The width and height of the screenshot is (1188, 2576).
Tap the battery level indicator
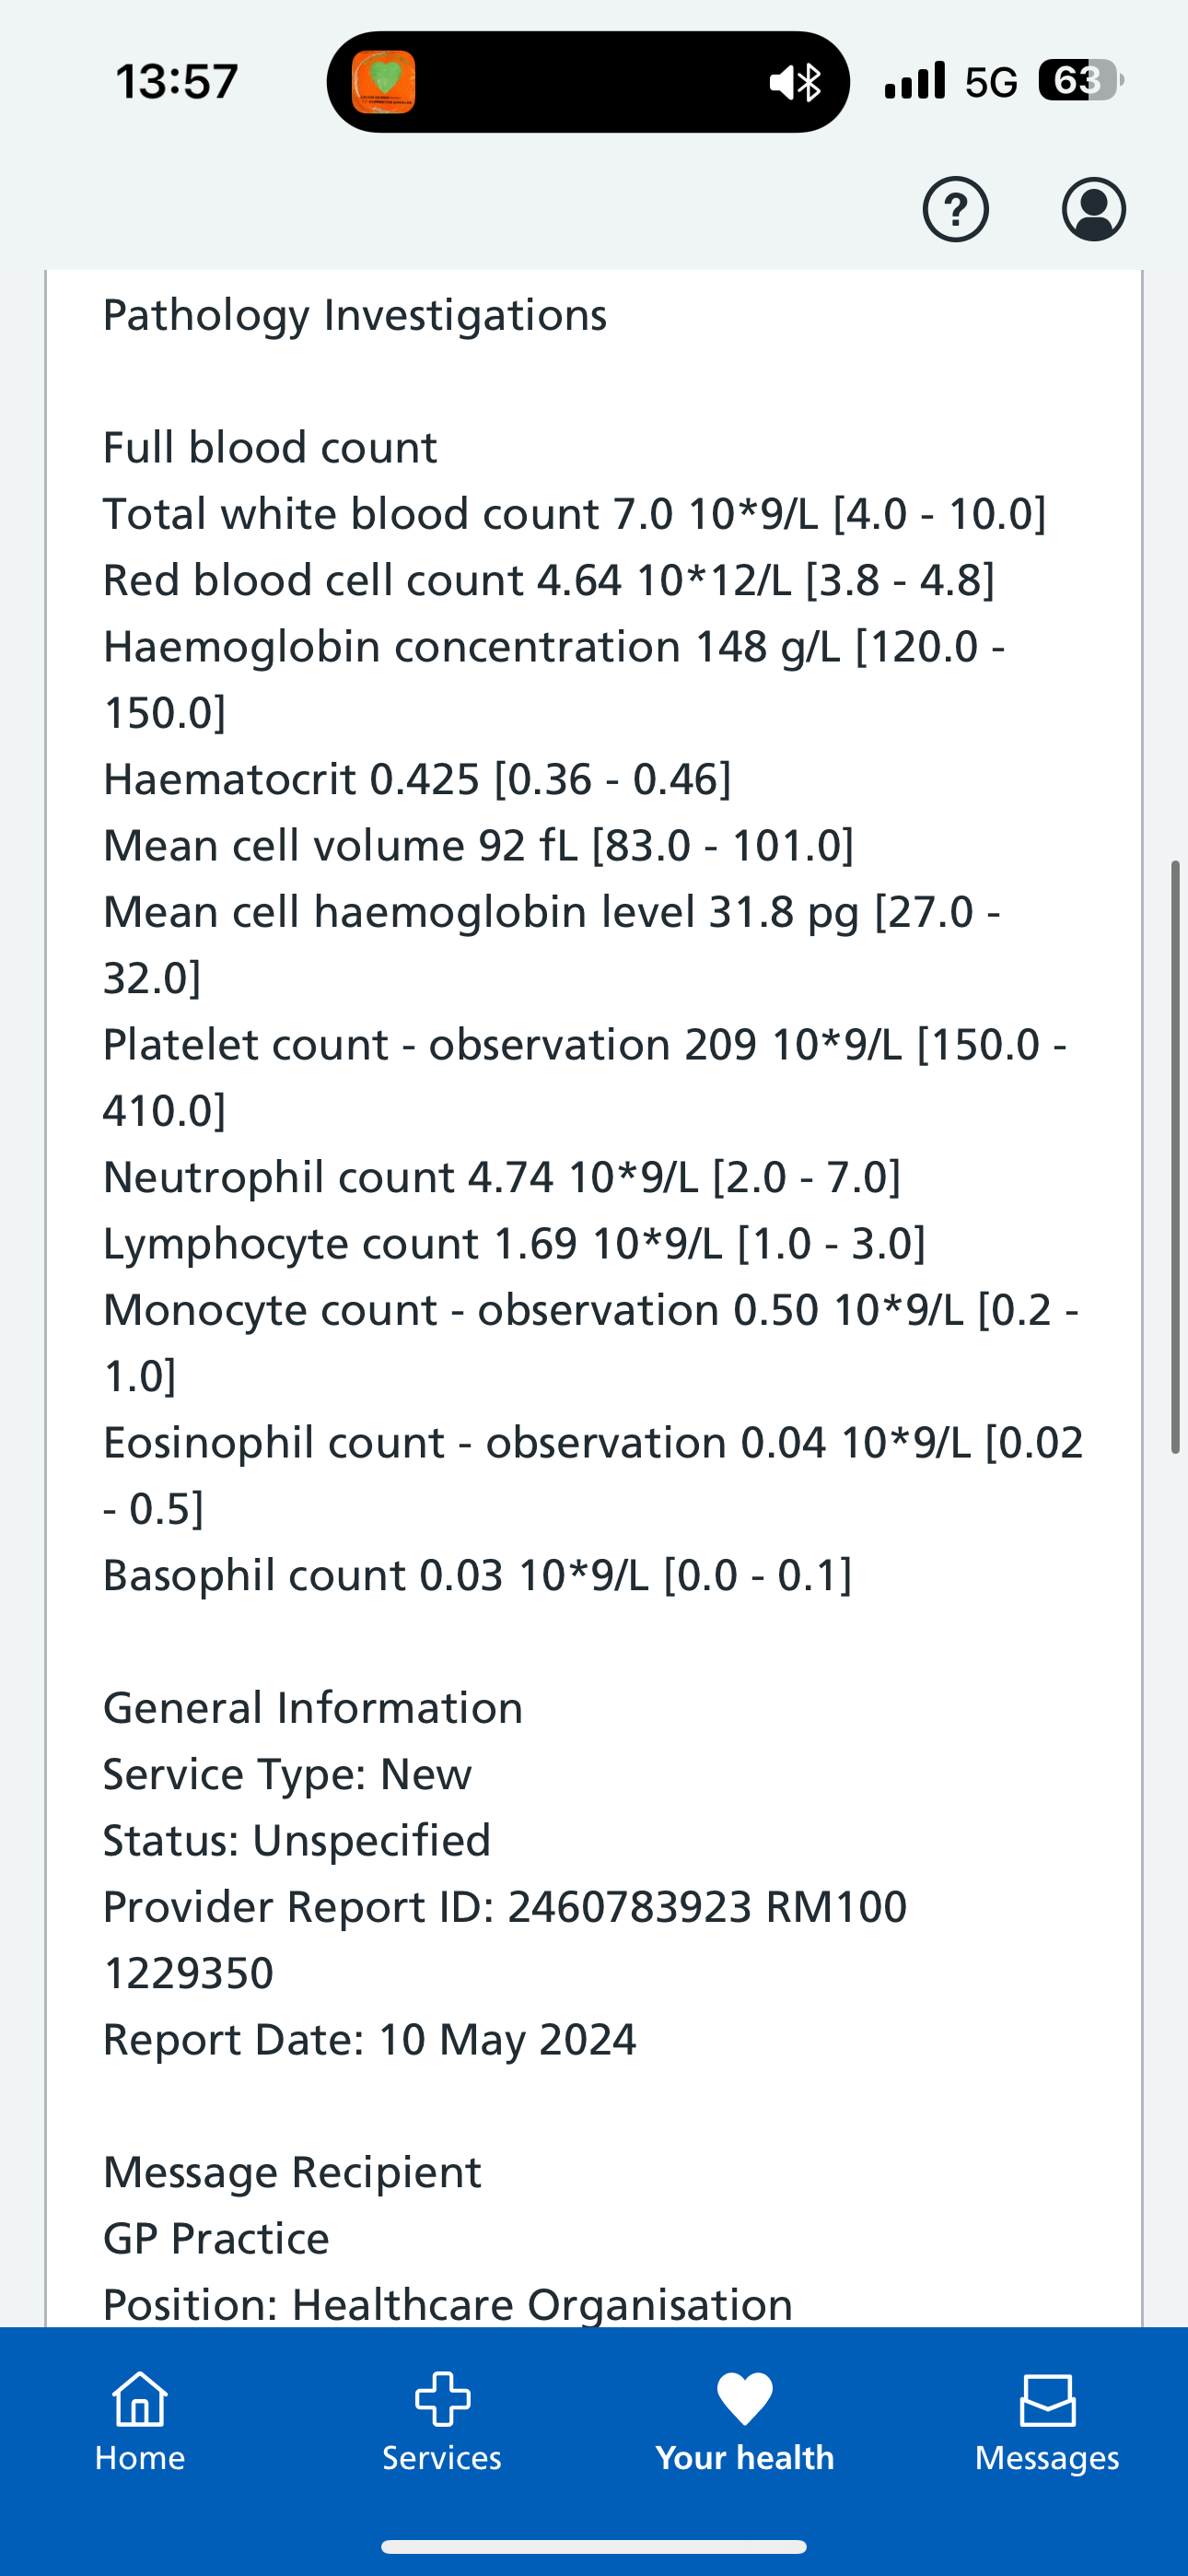tap(1080, 80)
